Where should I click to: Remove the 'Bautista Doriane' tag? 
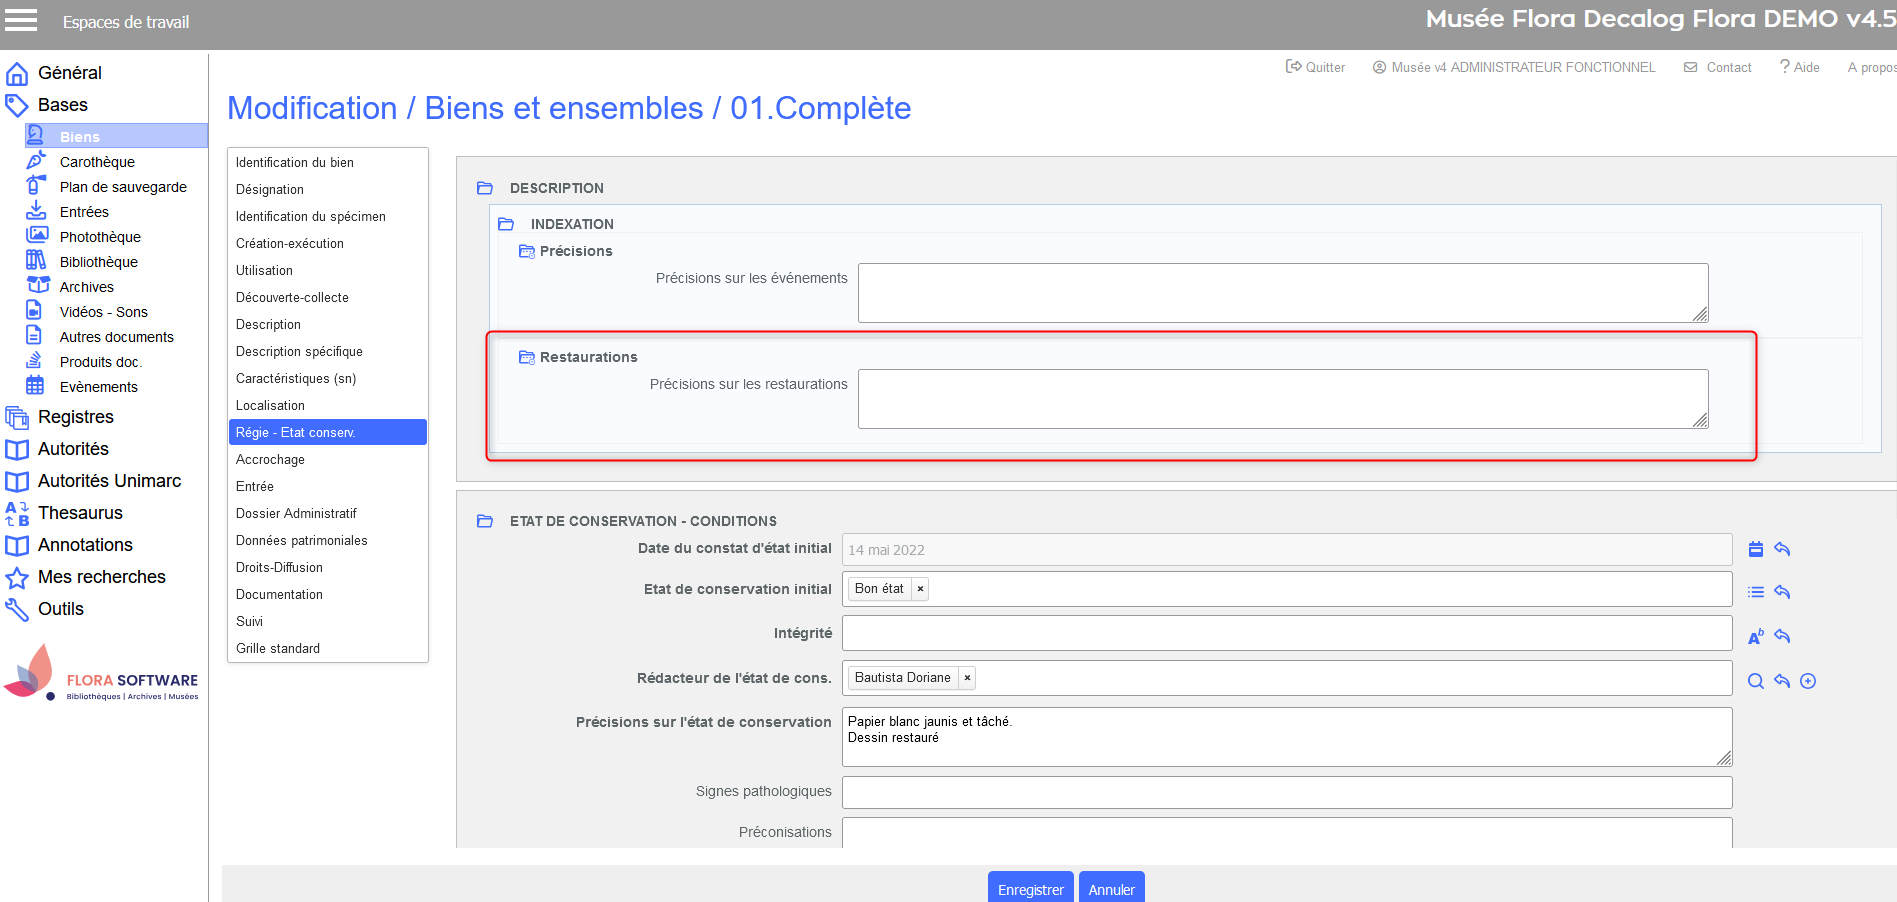pos(967,678)
